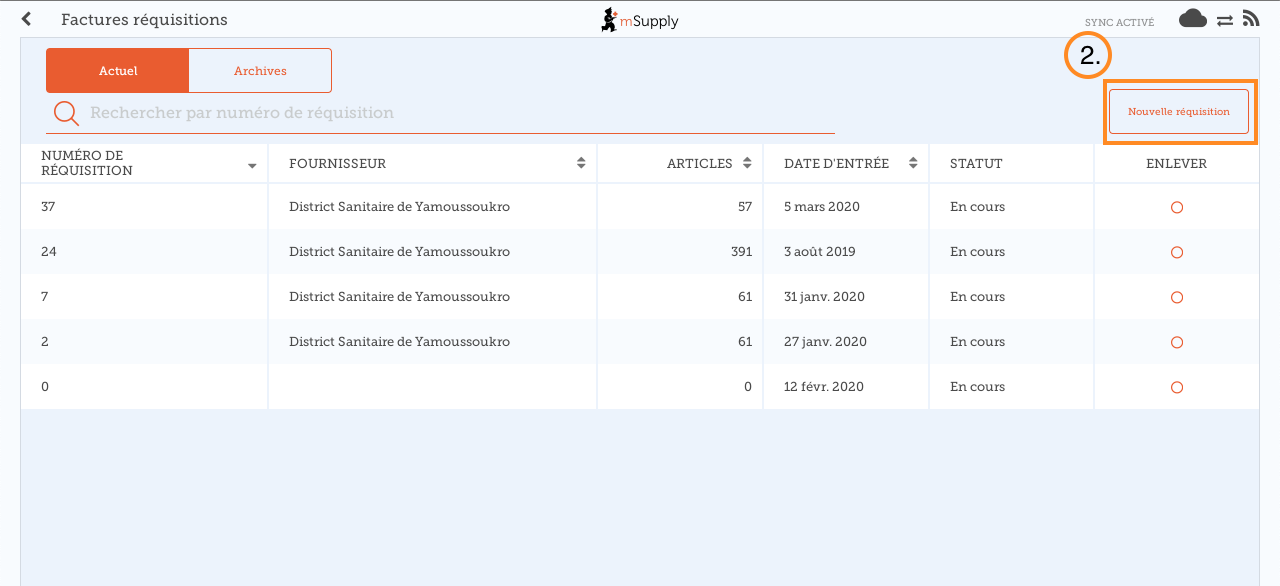Toggle remove circle for requisition 7
The image size is (1280, 586).
(1176, 297)
